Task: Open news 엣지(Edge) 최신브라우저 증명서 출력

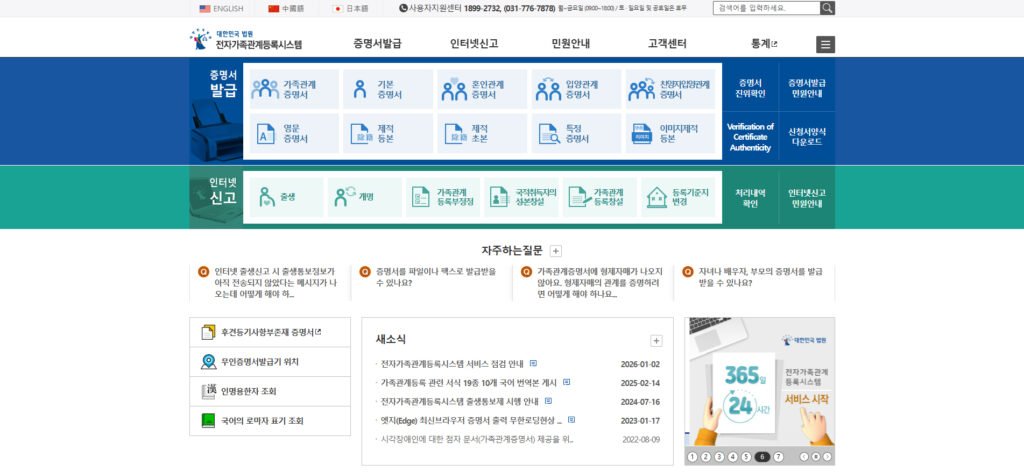Action: tap(471, 420)
